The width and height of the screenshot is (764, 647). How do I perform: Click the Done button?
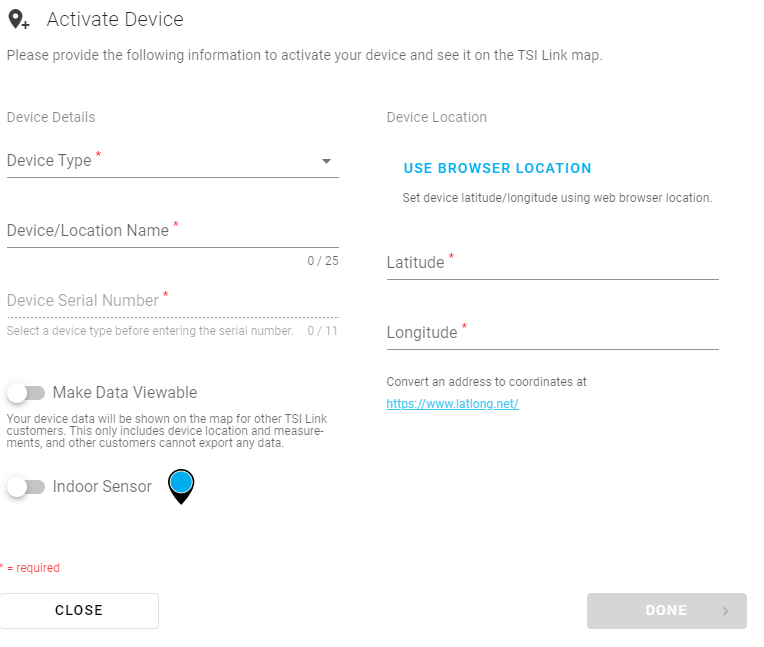click(666, 611)
